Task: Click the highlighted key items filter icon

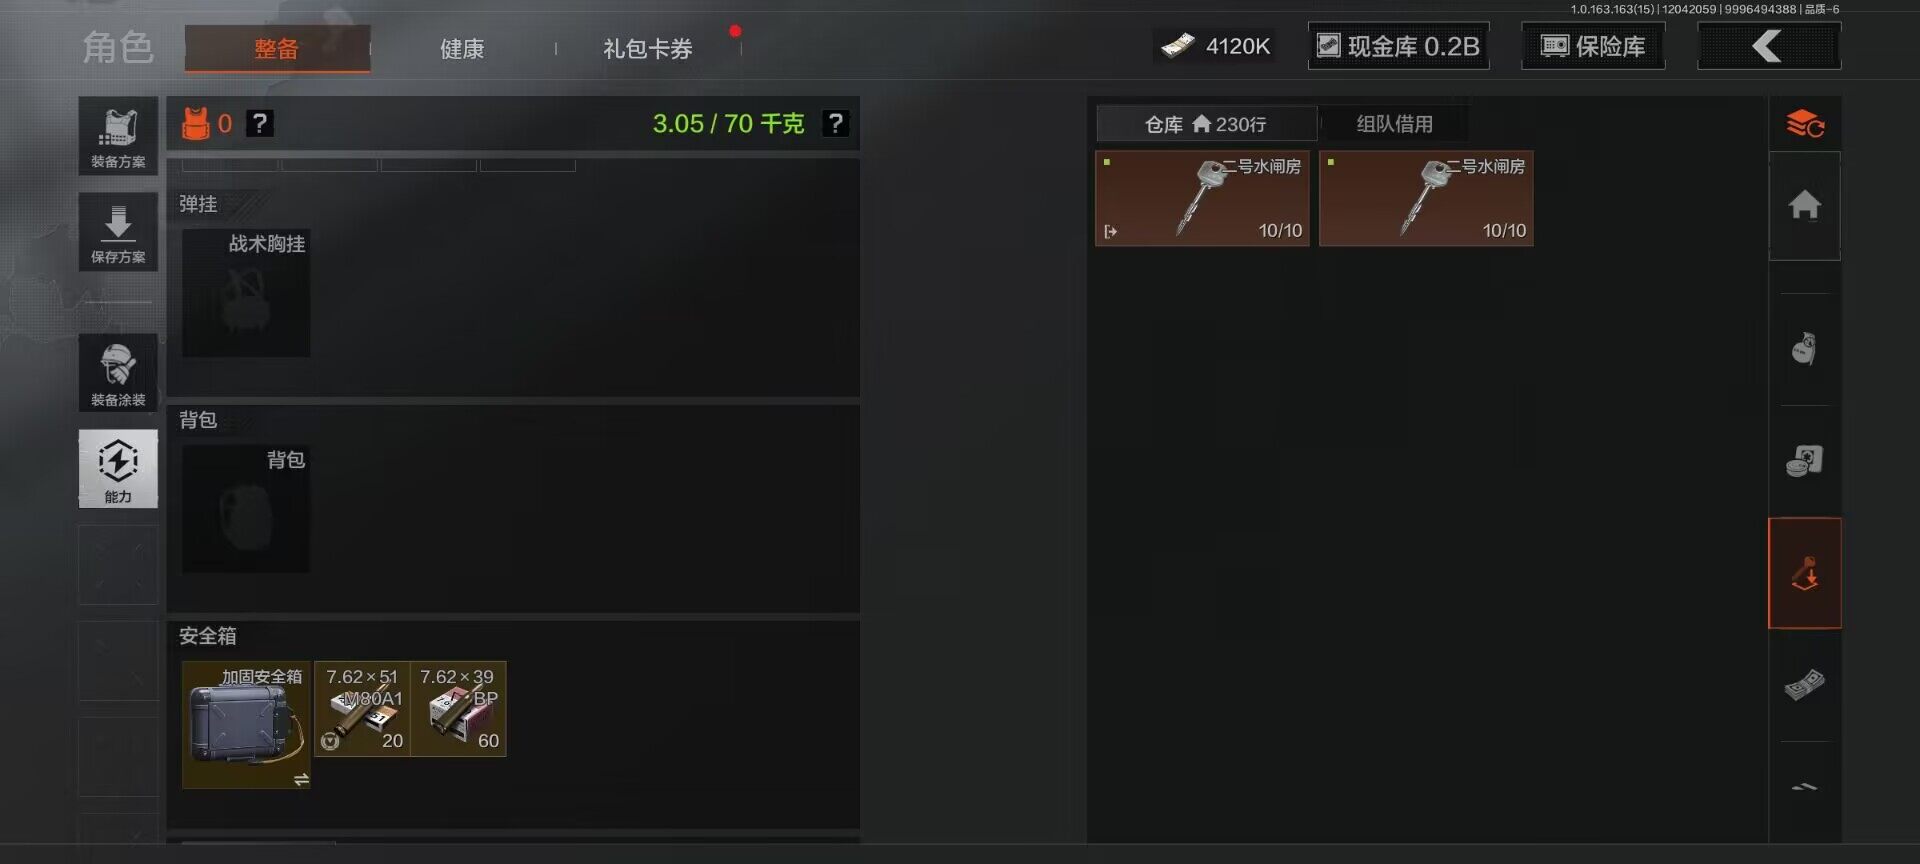Action: pyautogui.click(x=1804, y=573)
